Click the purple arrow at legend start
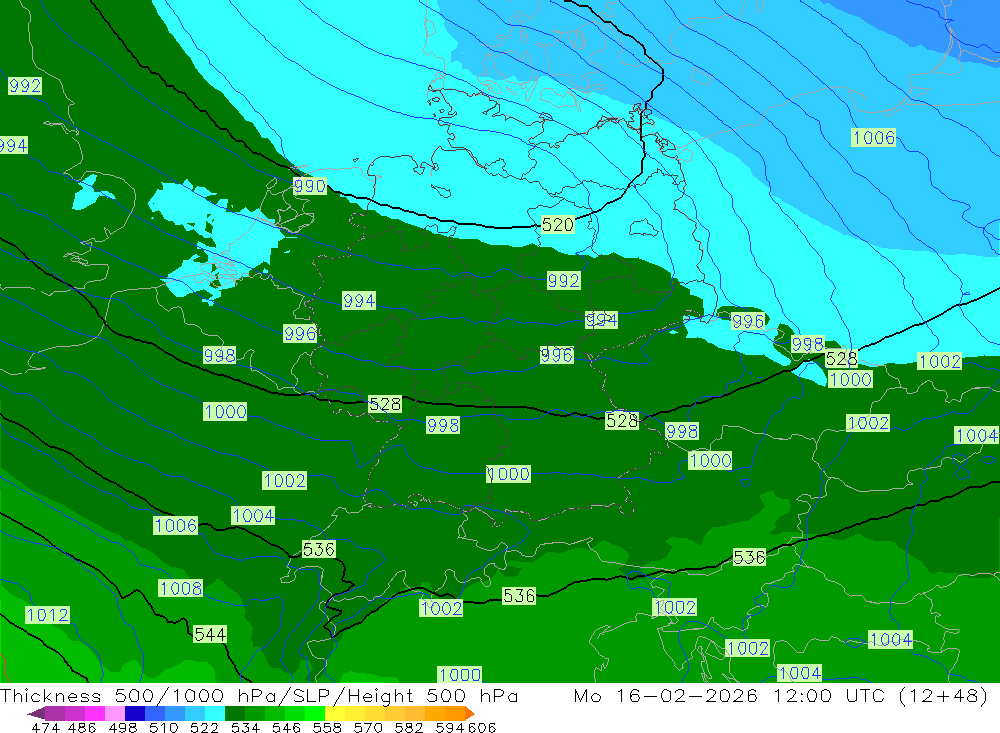The width and height of the screenshot is (1000, 733). point(36,713)
